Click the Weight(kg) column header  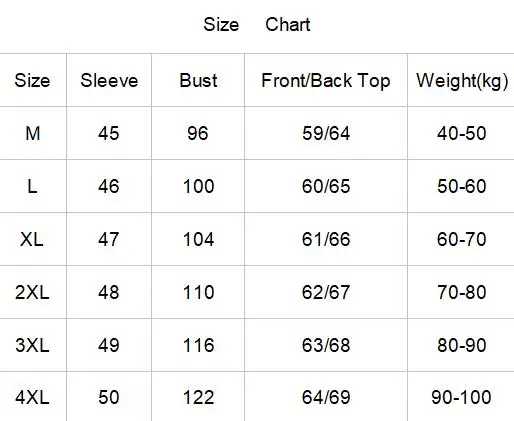[x=462, y=81]
